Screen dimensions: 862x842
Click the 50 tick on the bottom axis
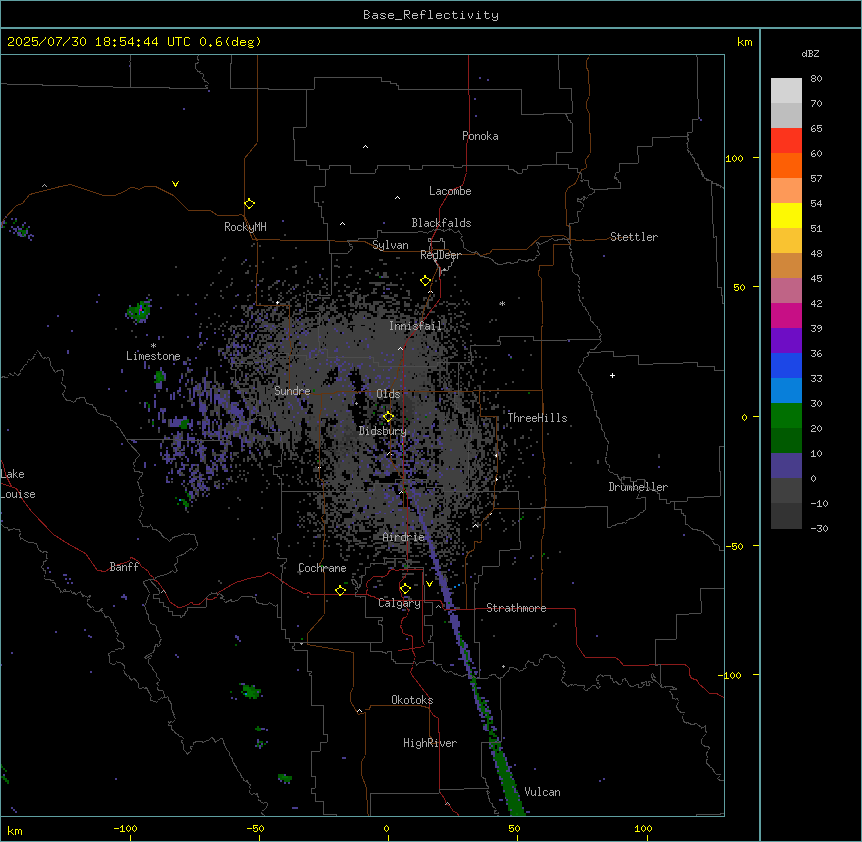point(514,828)
